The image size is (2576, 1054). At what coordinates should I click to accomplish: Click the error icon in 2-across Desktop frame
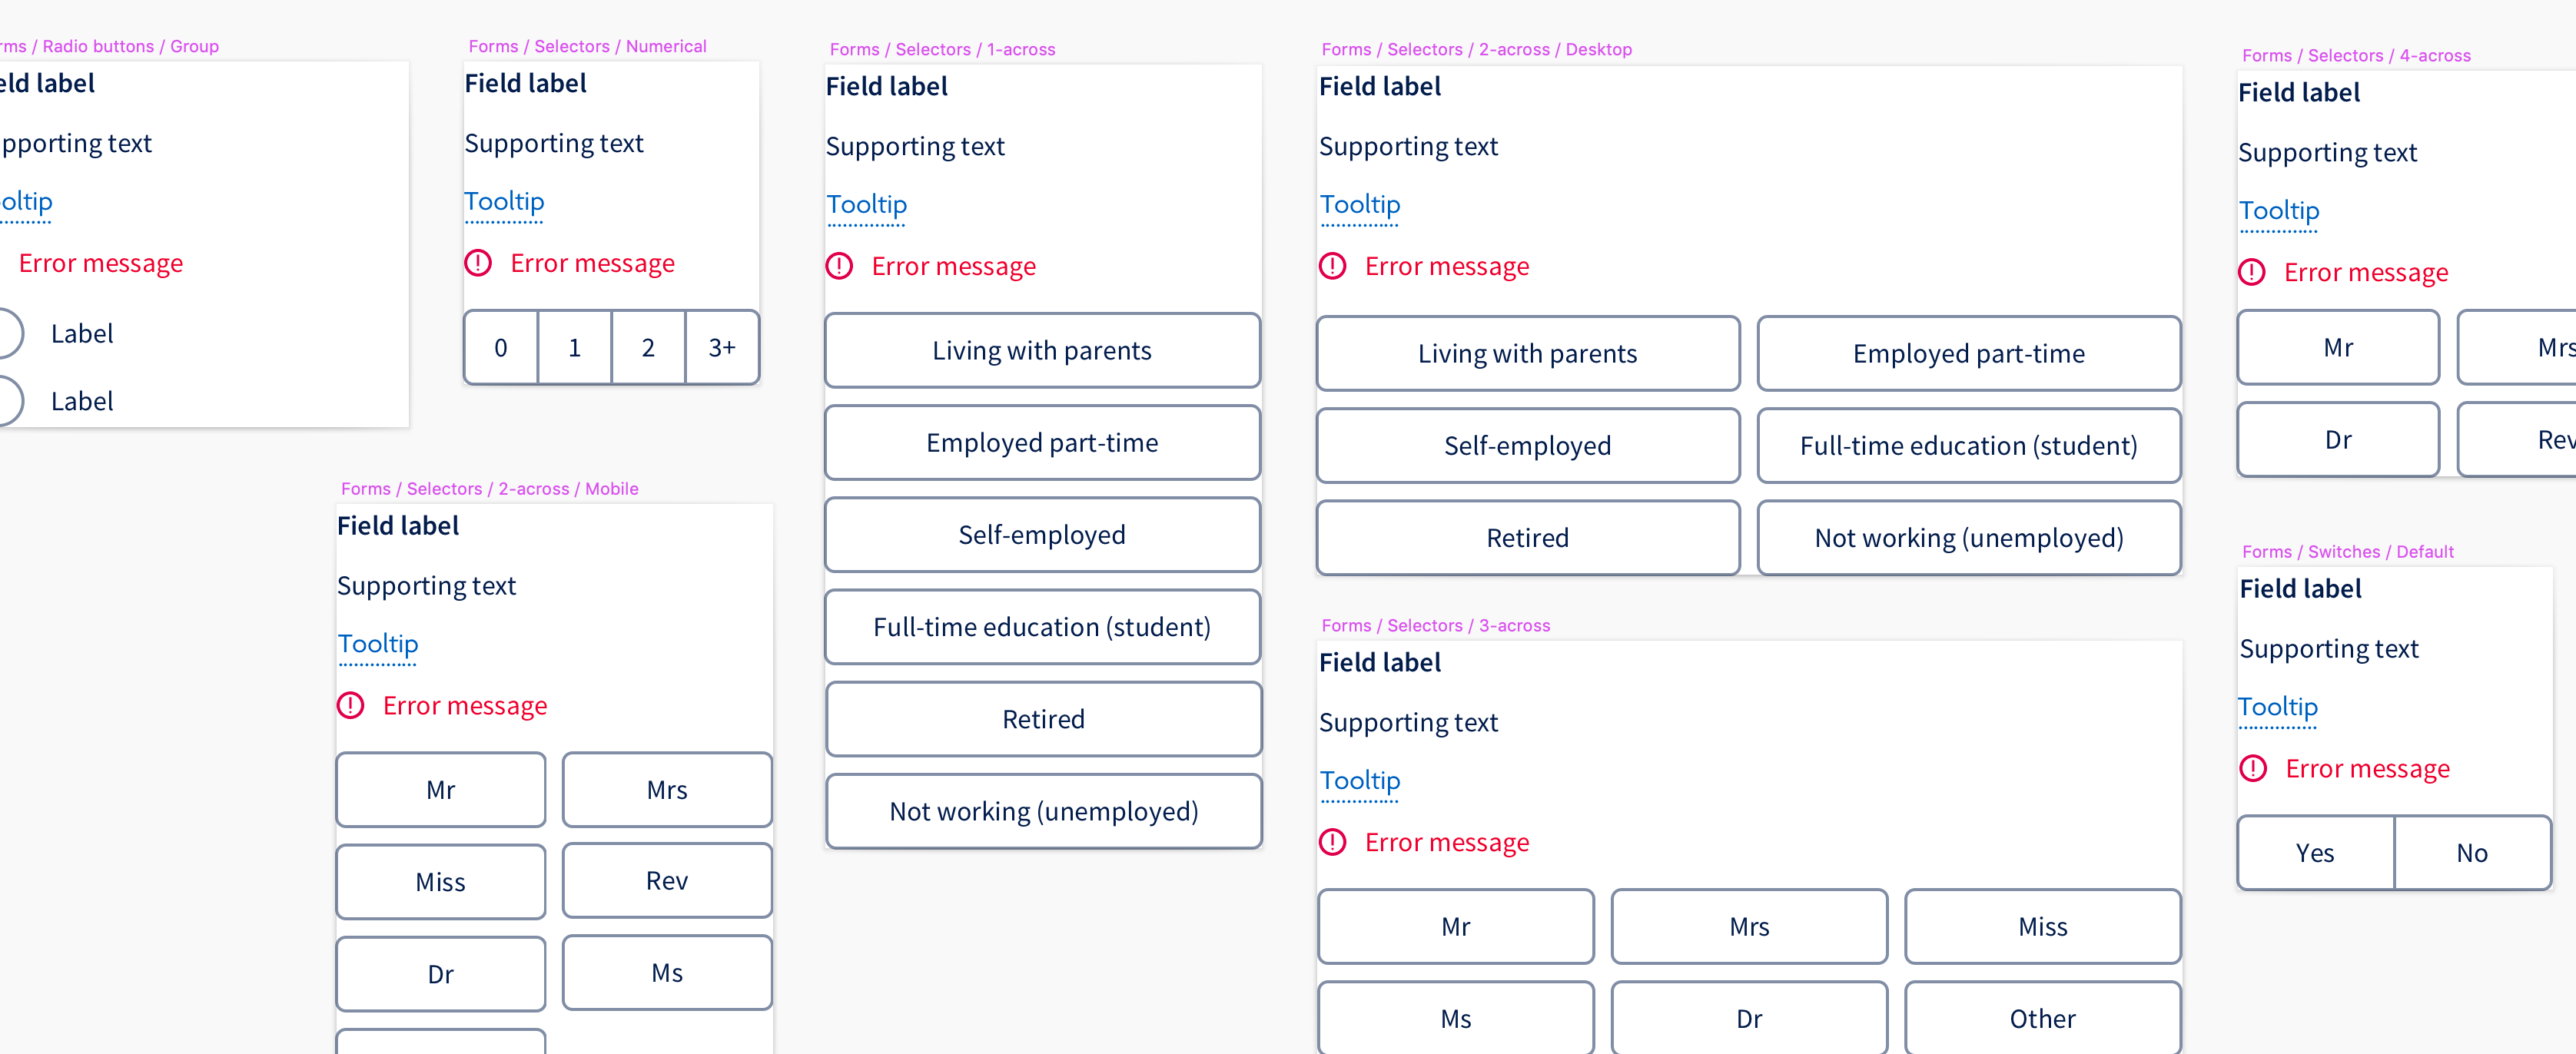click(1332, 266)
